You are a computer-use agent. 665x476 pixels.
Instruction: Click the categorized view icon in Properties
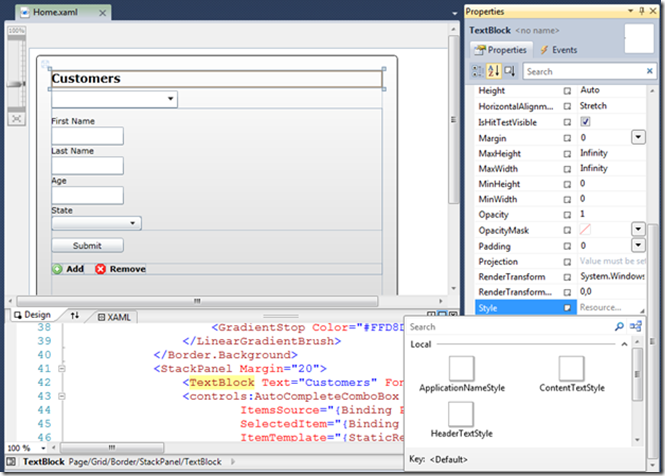478,71
